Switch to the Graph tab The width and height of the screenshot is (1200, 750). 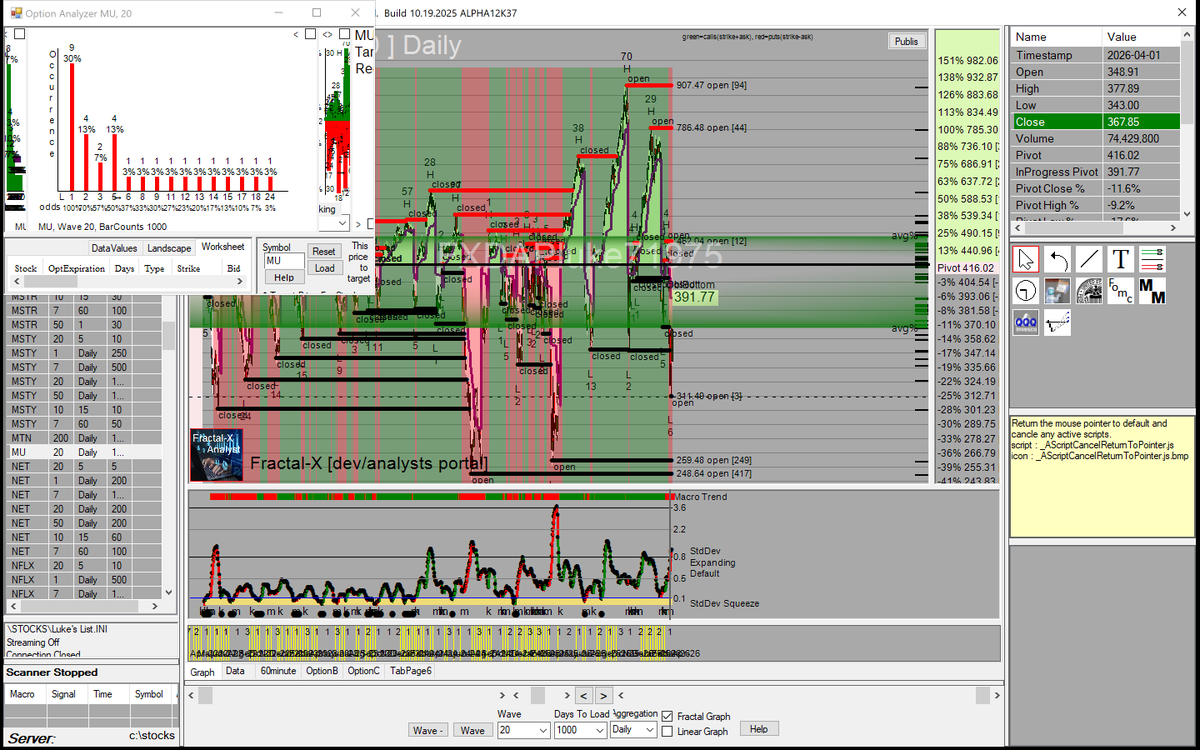(203, 672)
